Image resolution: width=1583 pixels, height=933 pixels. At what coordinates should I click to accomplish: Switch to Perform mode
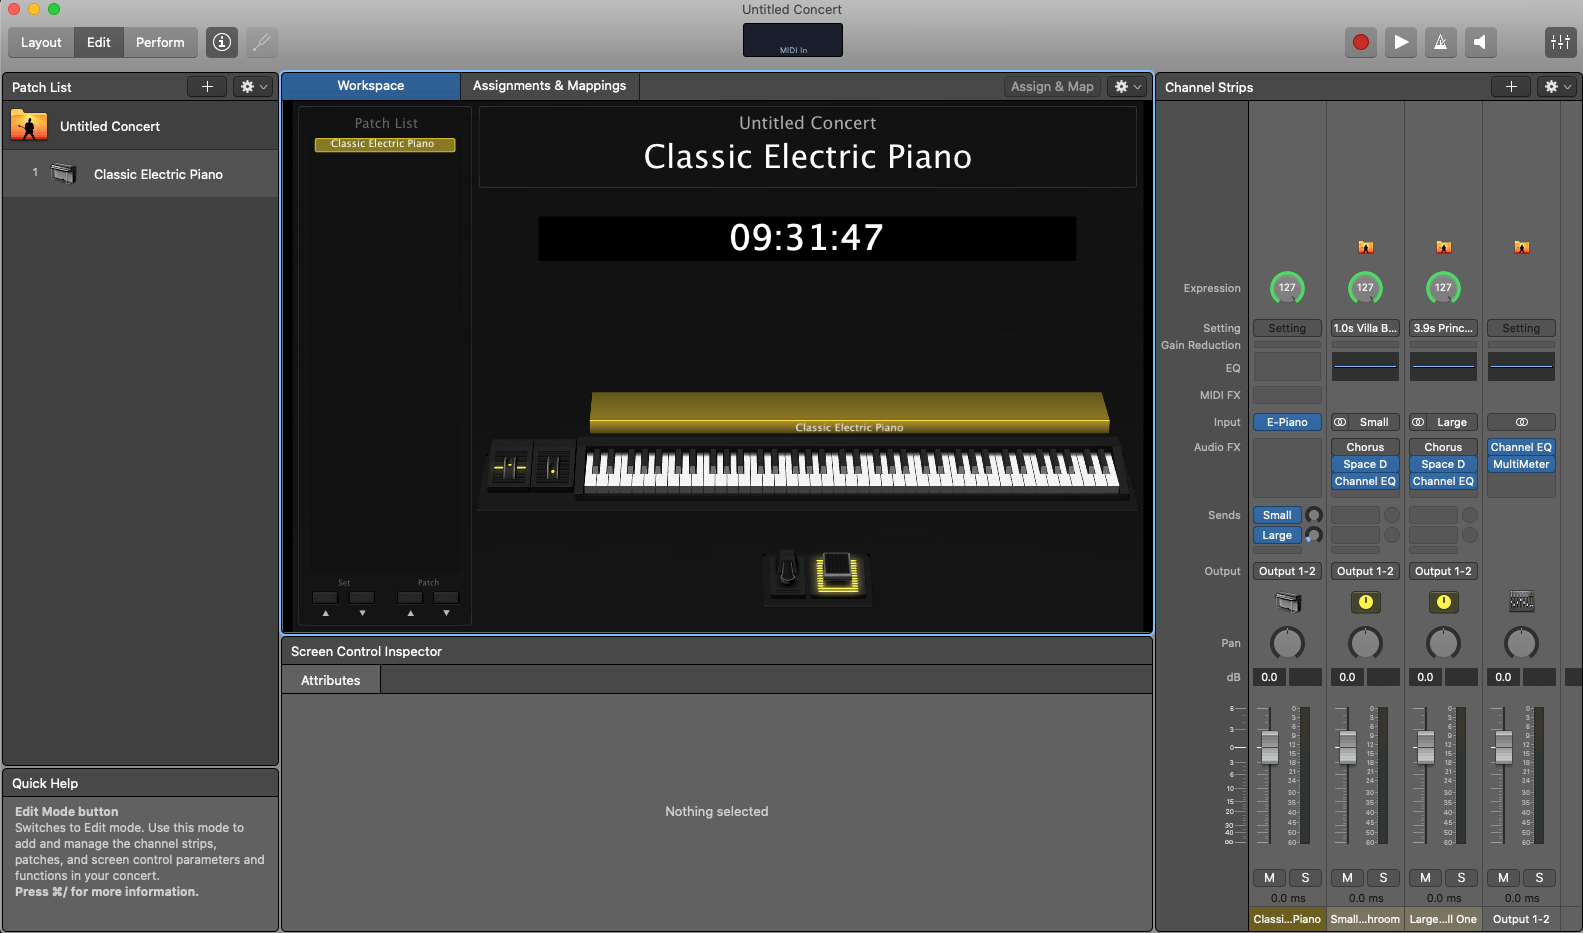(x=160, y=42)
